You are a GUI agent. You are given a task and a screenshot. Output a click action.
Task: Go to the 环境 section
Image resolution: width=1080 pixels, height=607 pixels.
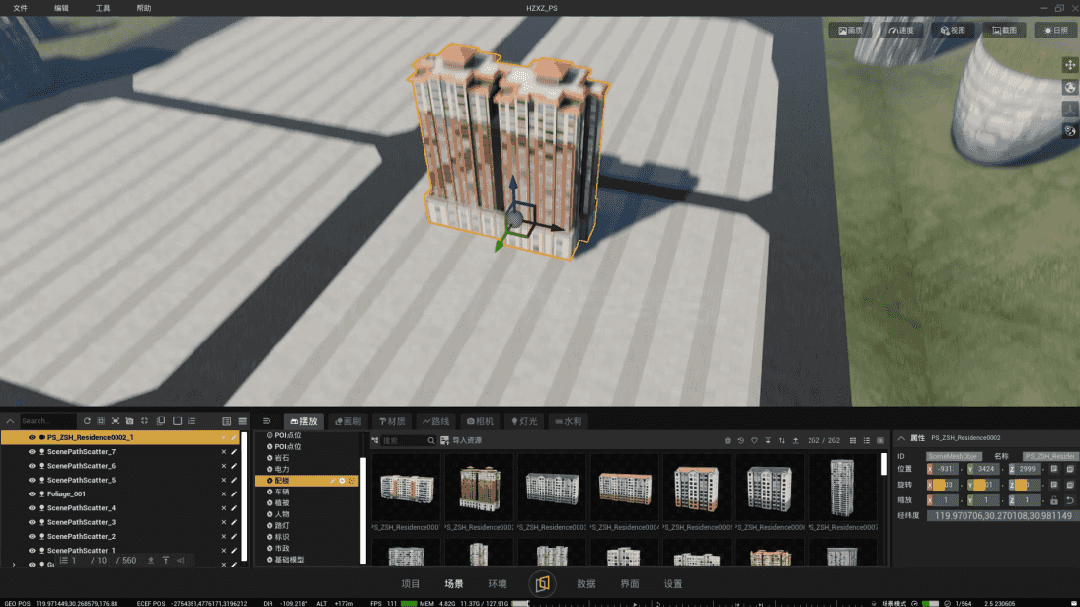[x=497, y=584]
